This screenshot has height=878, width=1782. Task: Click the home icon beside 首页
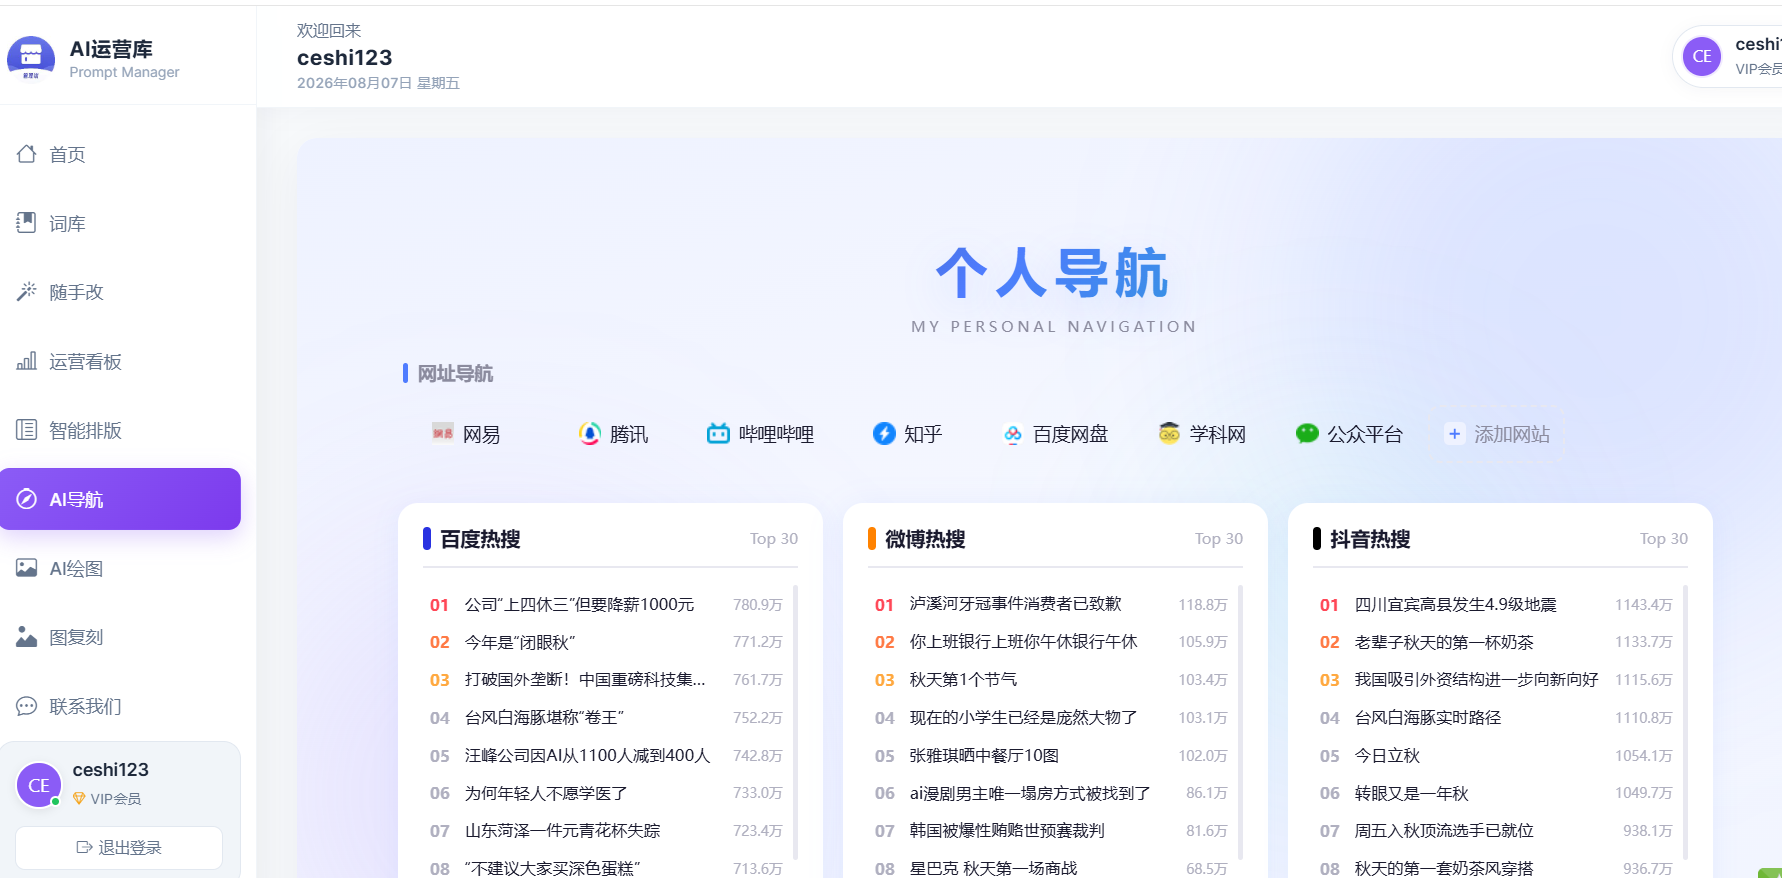tap(27, 154)
